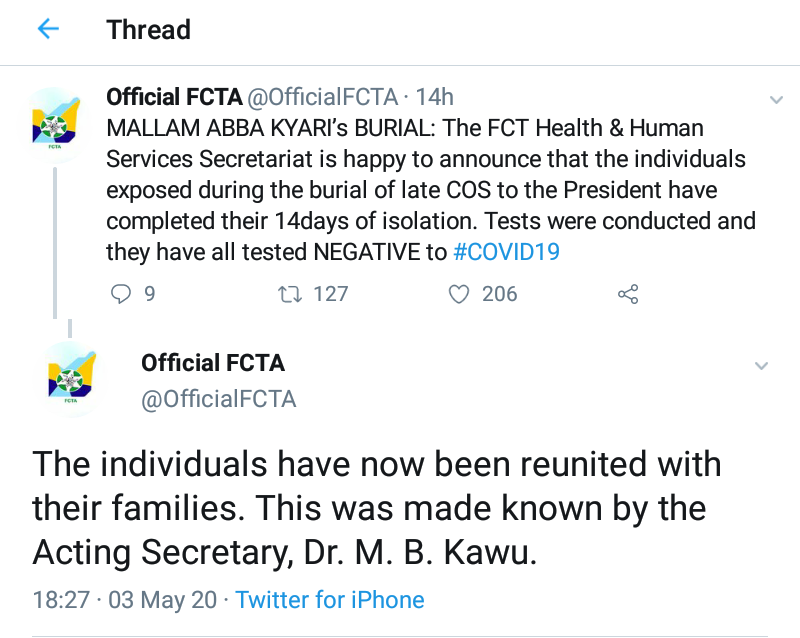
Task: Click @OfficialFCTA handle in the first tweet
Action: click(x=322, y=97)
